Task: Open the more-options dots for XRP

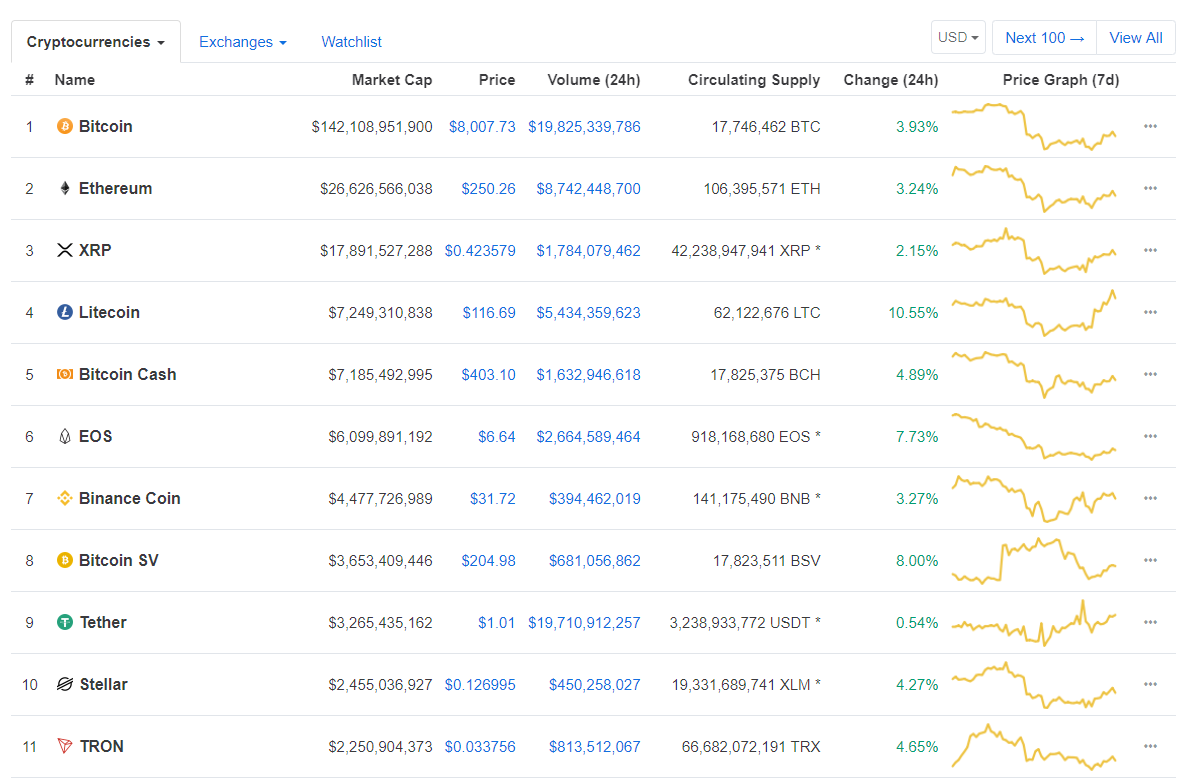Action: [1150, 250]
